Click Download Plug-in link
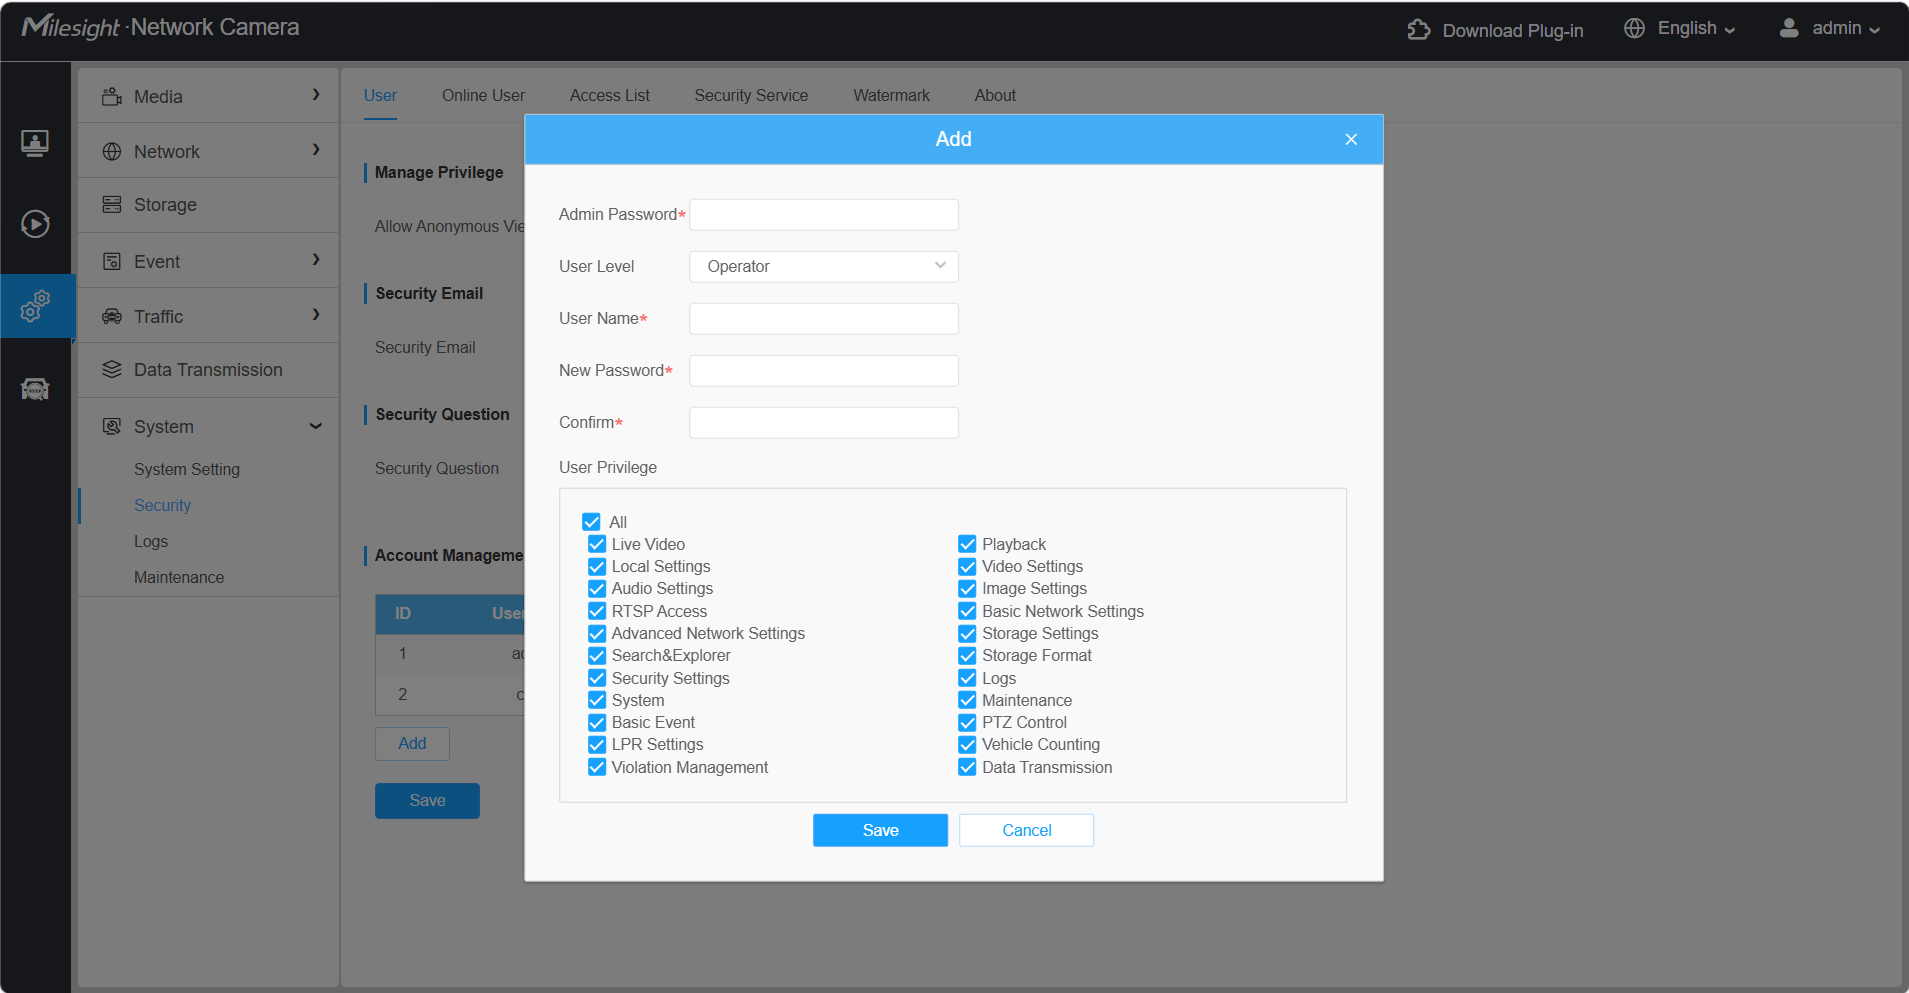This screenshot has height=993, width=1909. point(1512,31)
